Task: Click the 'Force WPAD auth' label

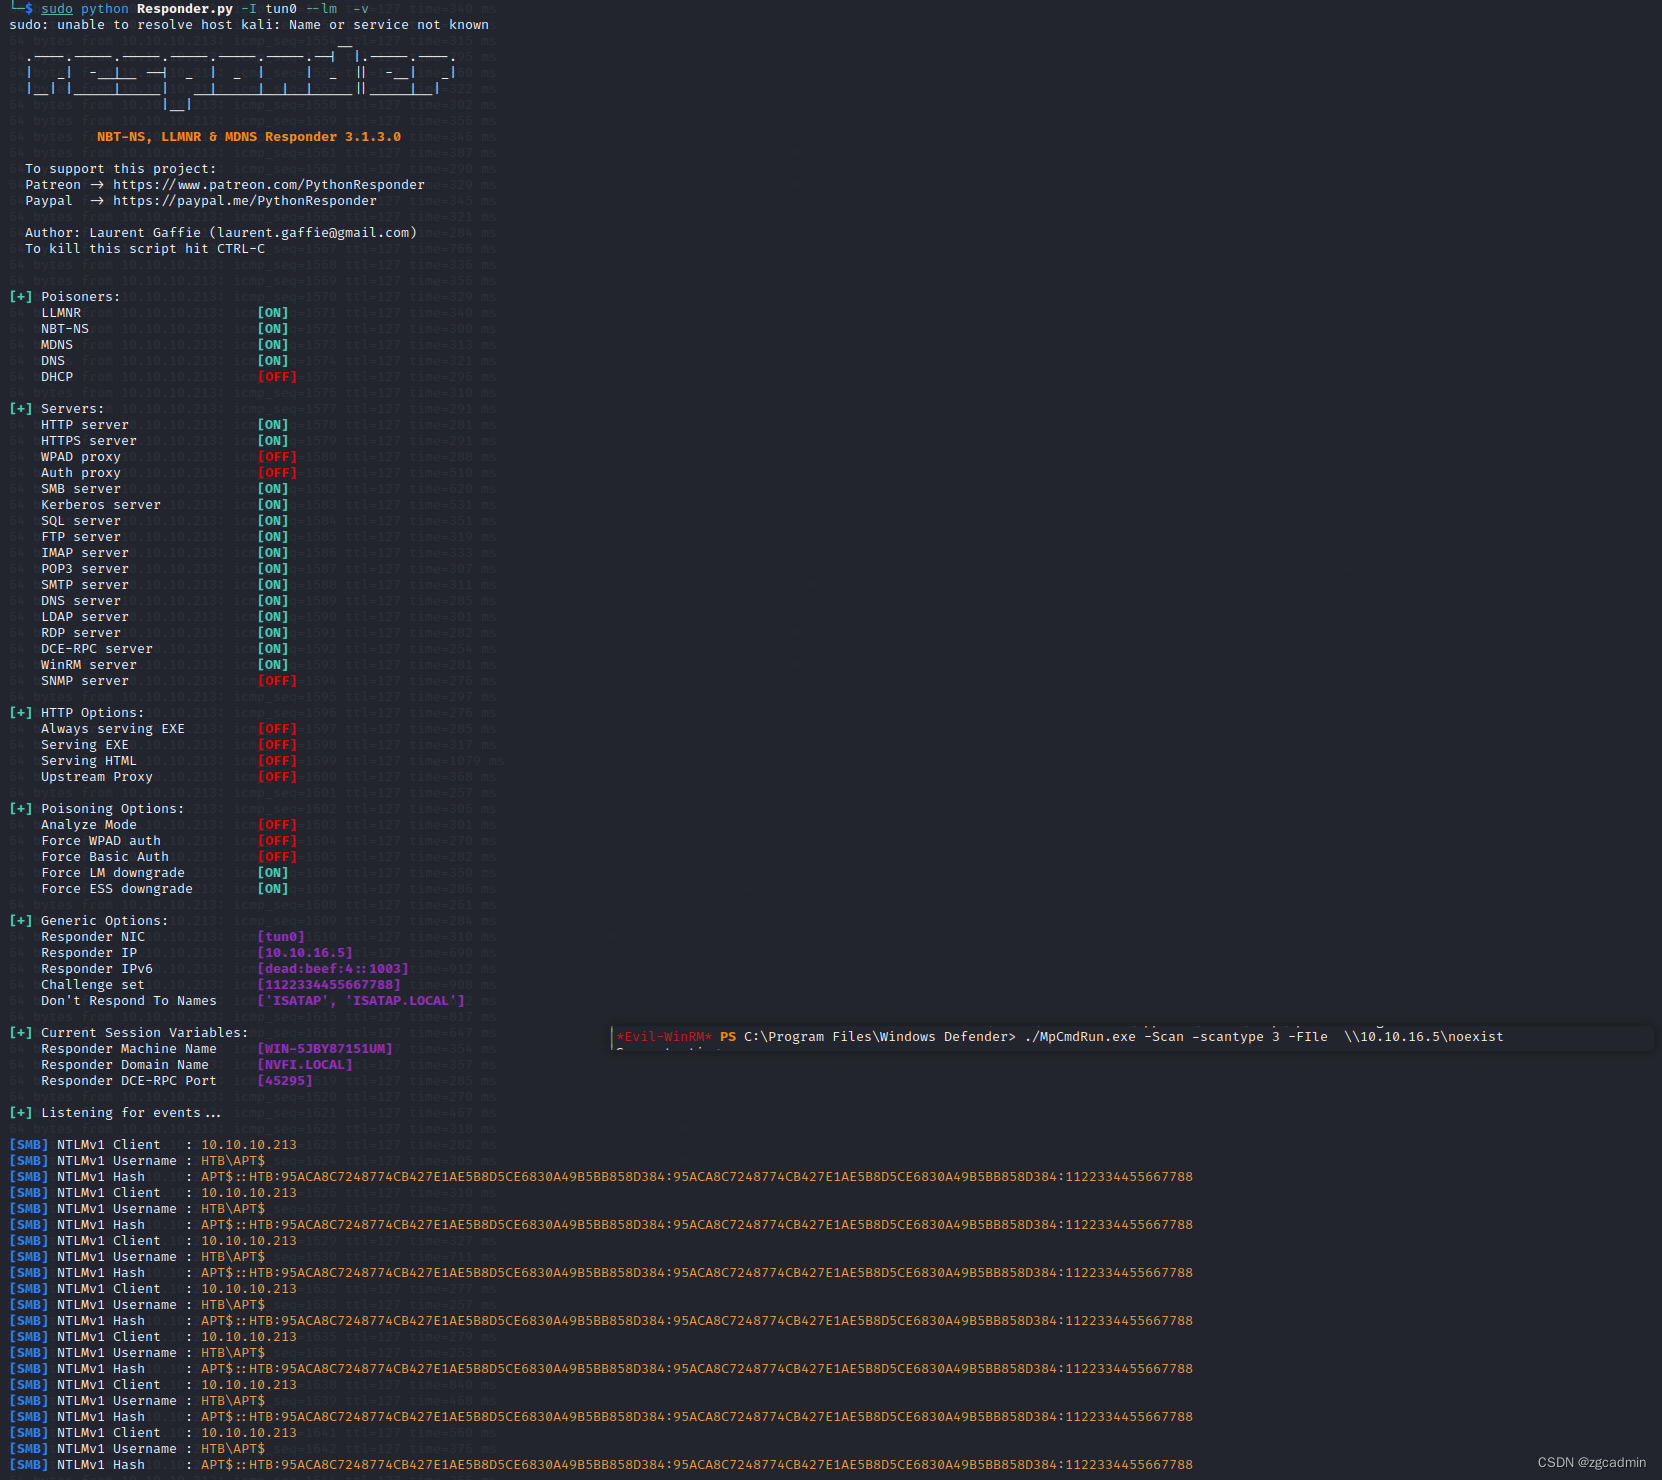Action: [x=101, y=841]
